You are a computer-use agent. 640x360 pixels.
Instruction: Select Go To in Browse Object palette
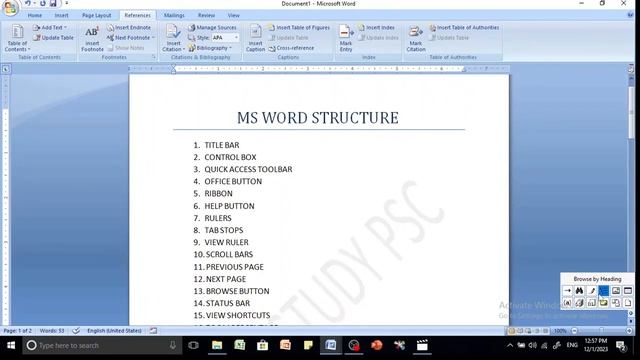(567, 291)
